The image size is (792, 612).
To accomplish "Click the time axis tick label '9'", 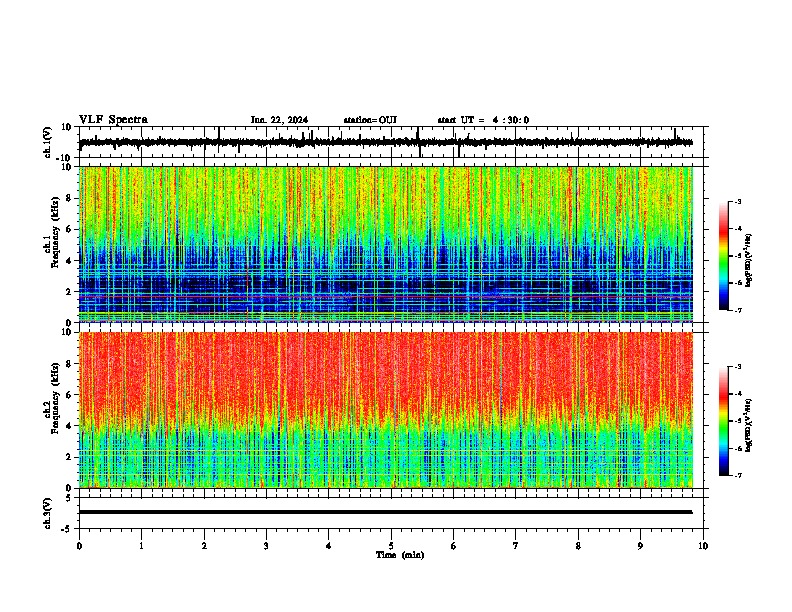I will click(x=640, y=546).
